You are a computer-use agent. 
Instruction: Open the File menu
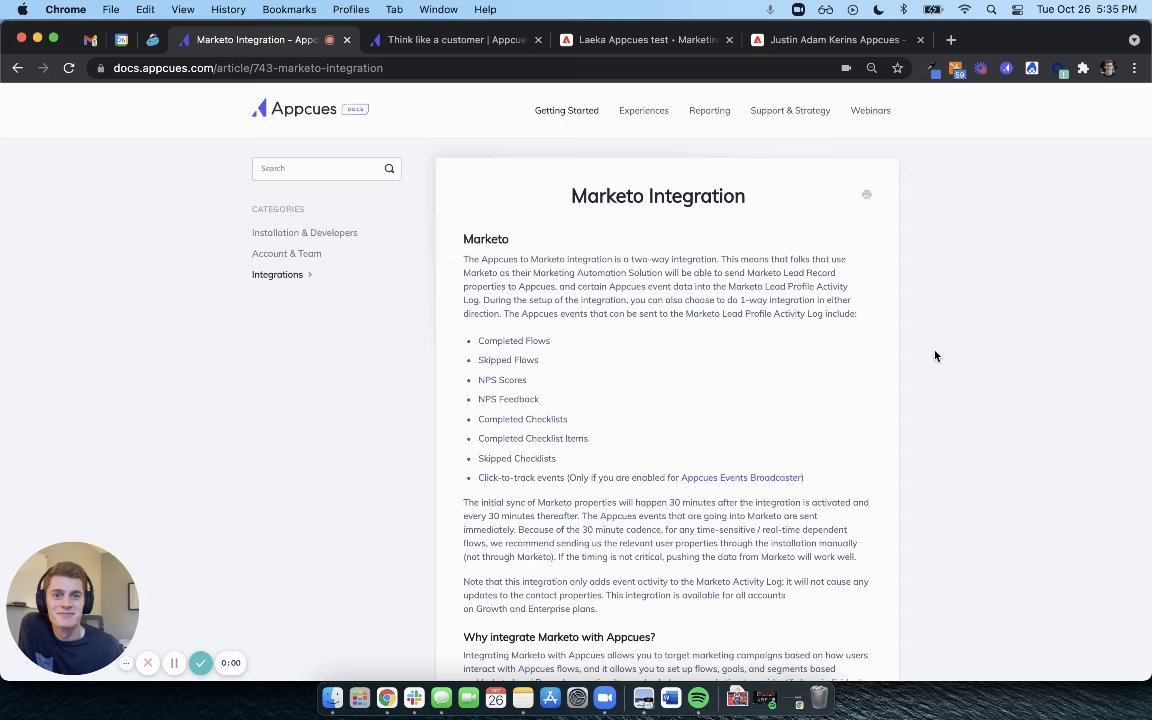(x=111, y=10)
